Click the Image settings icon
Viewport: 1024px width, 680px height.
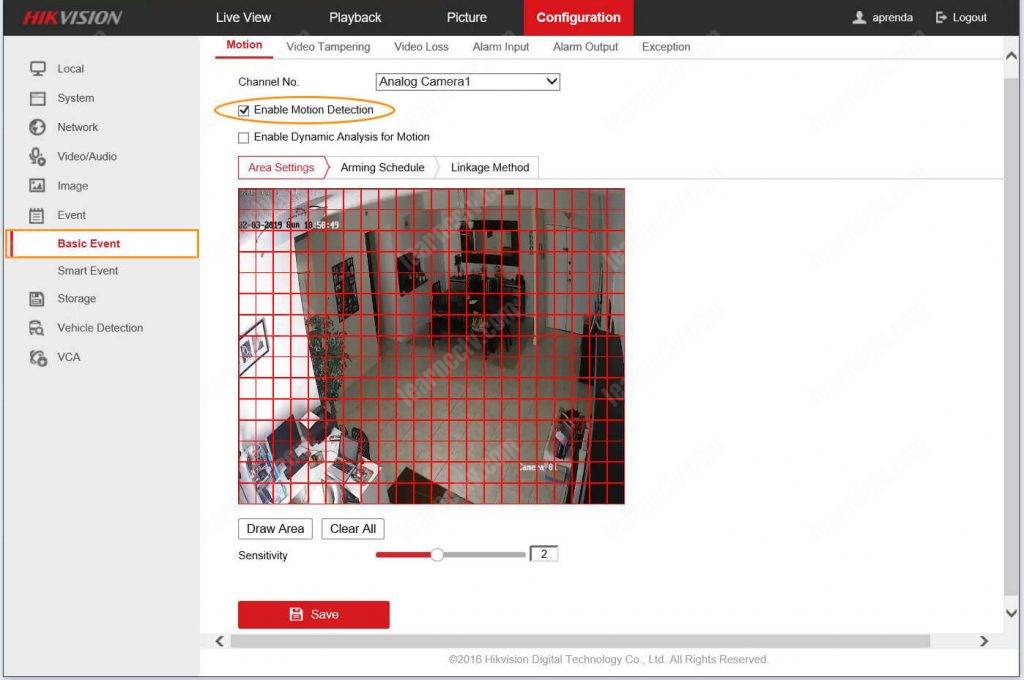(x=36, y=185)
